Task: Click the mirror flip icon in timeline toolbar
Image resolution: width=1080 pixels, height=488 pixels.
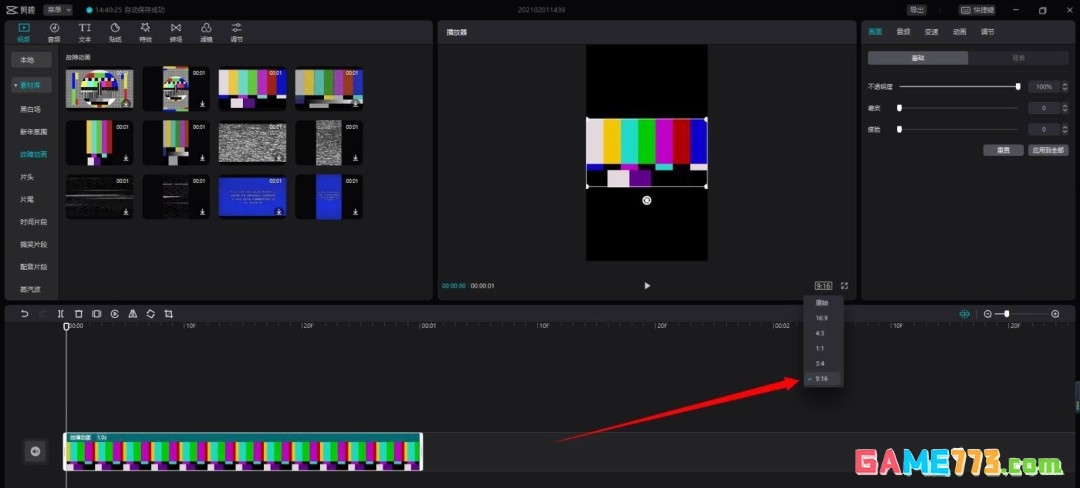Action: click(132, 314)
